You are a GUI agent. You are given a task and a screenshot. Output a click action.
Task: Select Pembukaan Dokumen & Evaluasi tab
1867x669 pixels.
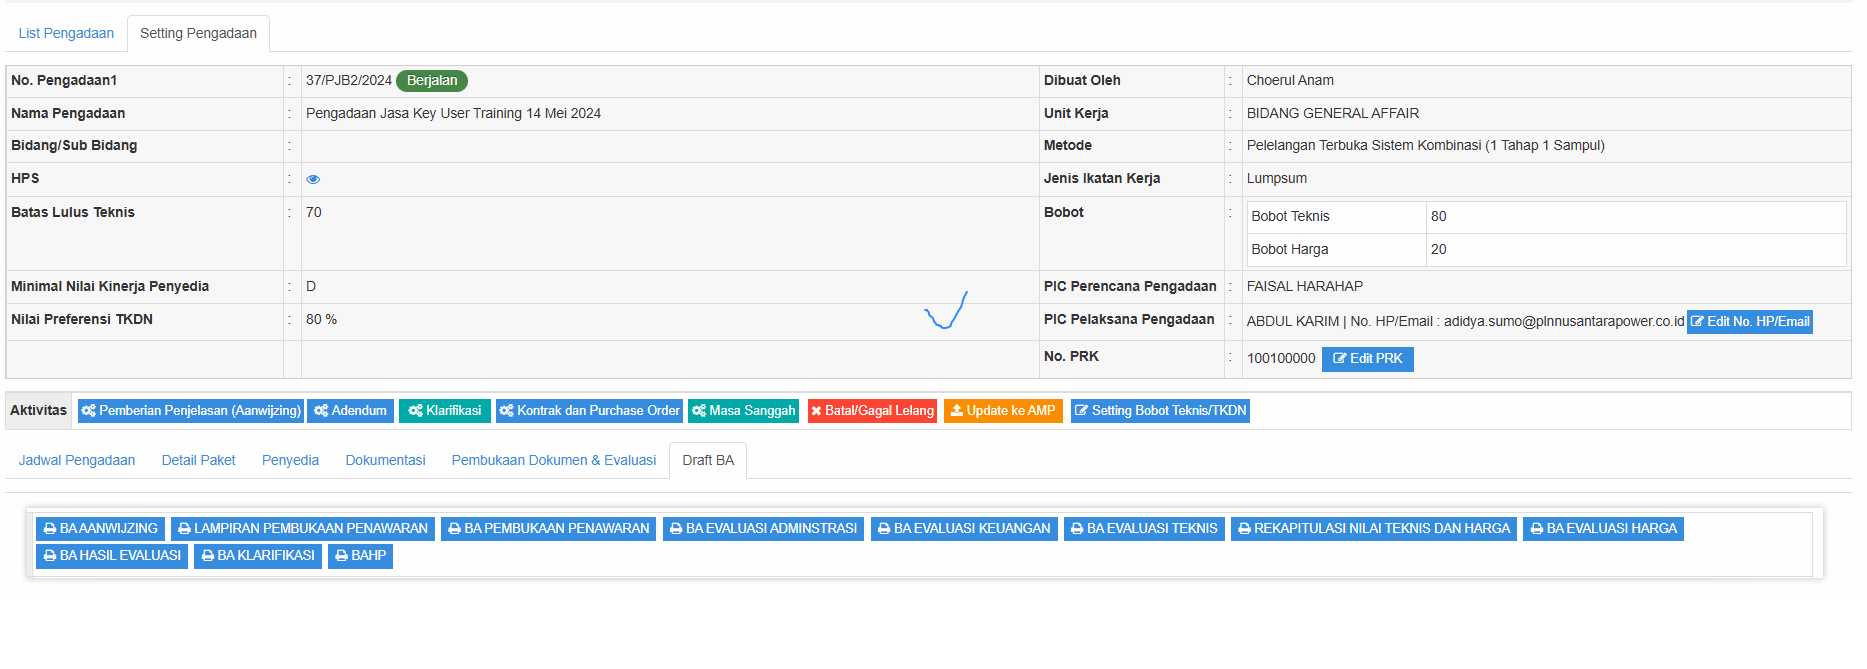(553, 461)
